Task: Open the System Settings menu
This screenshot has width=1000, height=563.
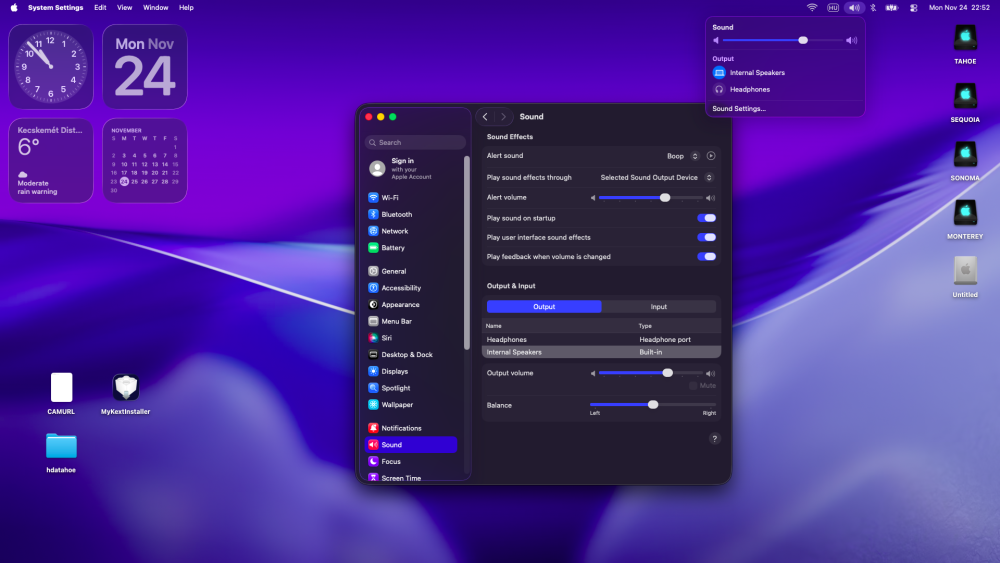Action: 55,8
